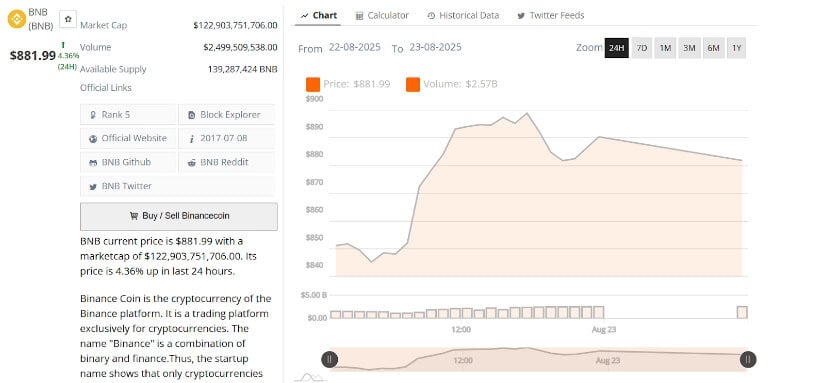The width and height of the screenshot is (825, 383).
Task: Open BNB Github link
Action: point(128,162)
